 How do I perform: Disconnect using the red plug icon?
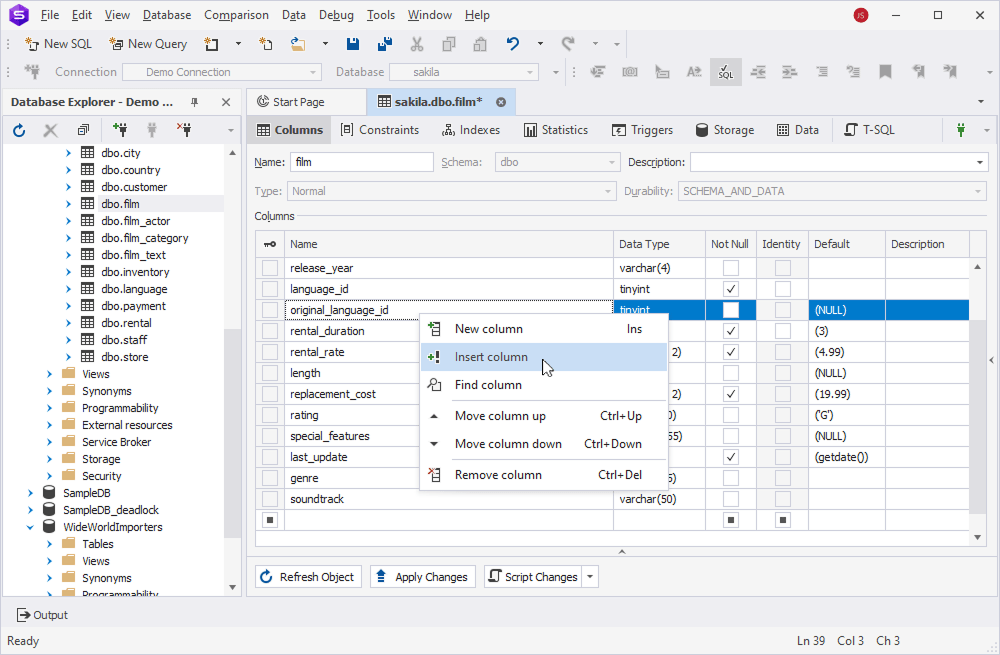pos(185,129)
